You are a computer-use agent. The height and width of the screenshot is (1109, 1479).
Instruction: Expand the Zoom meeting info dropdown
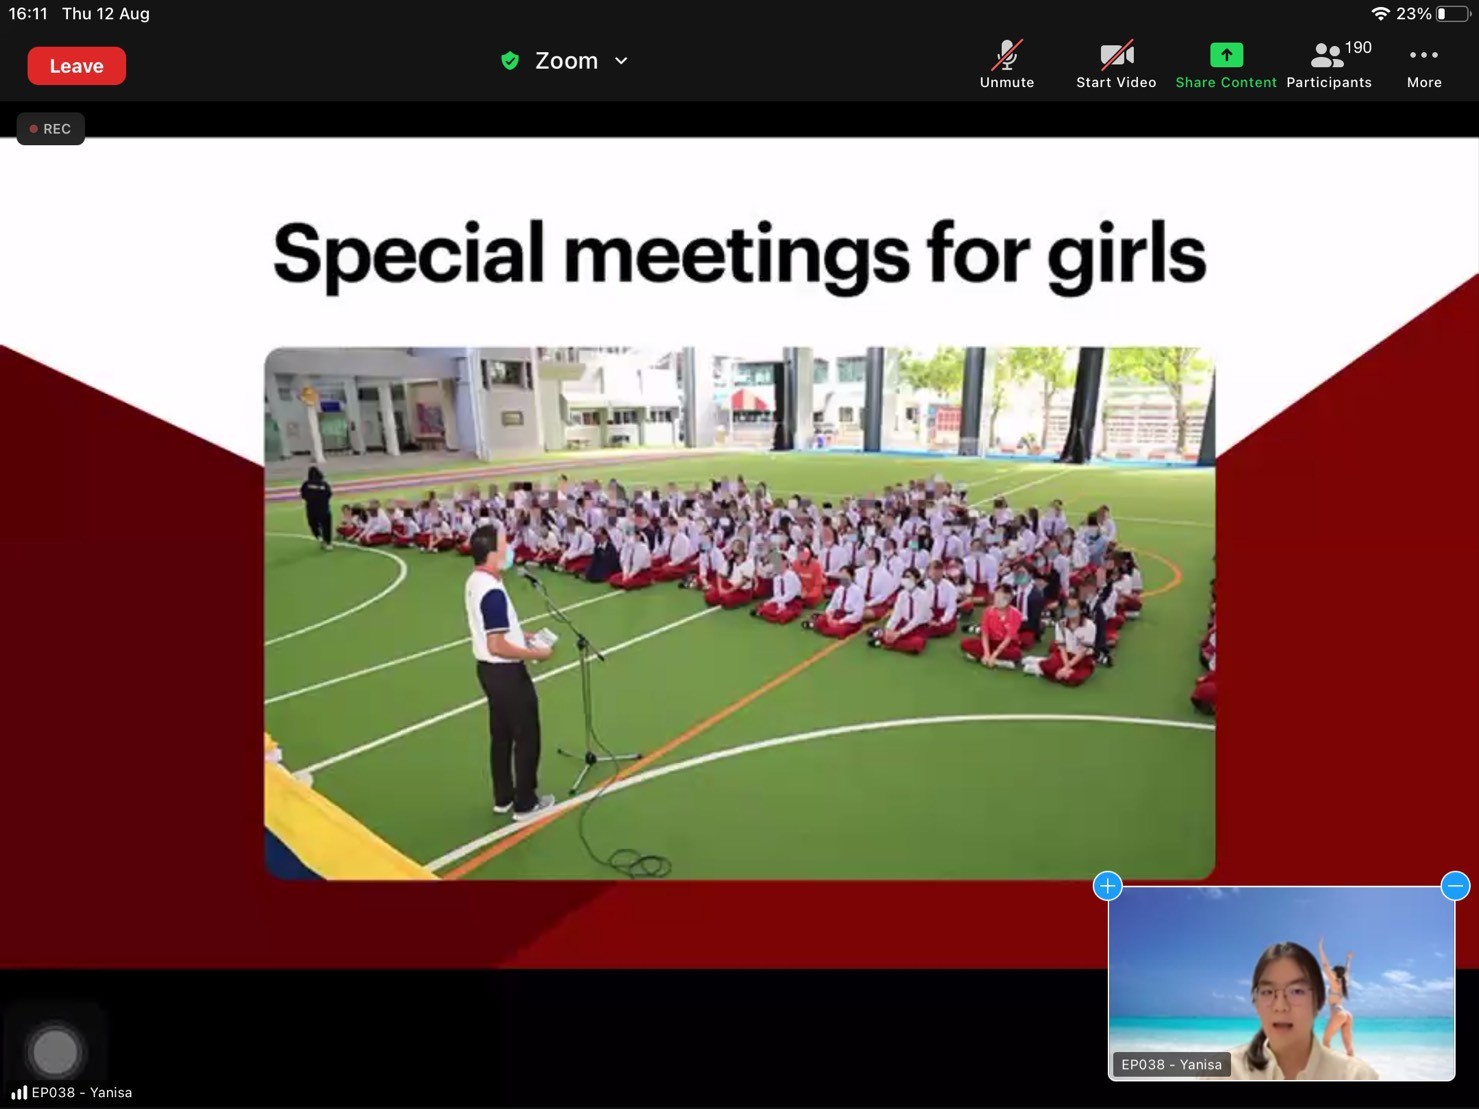click(x=621, y=61)
